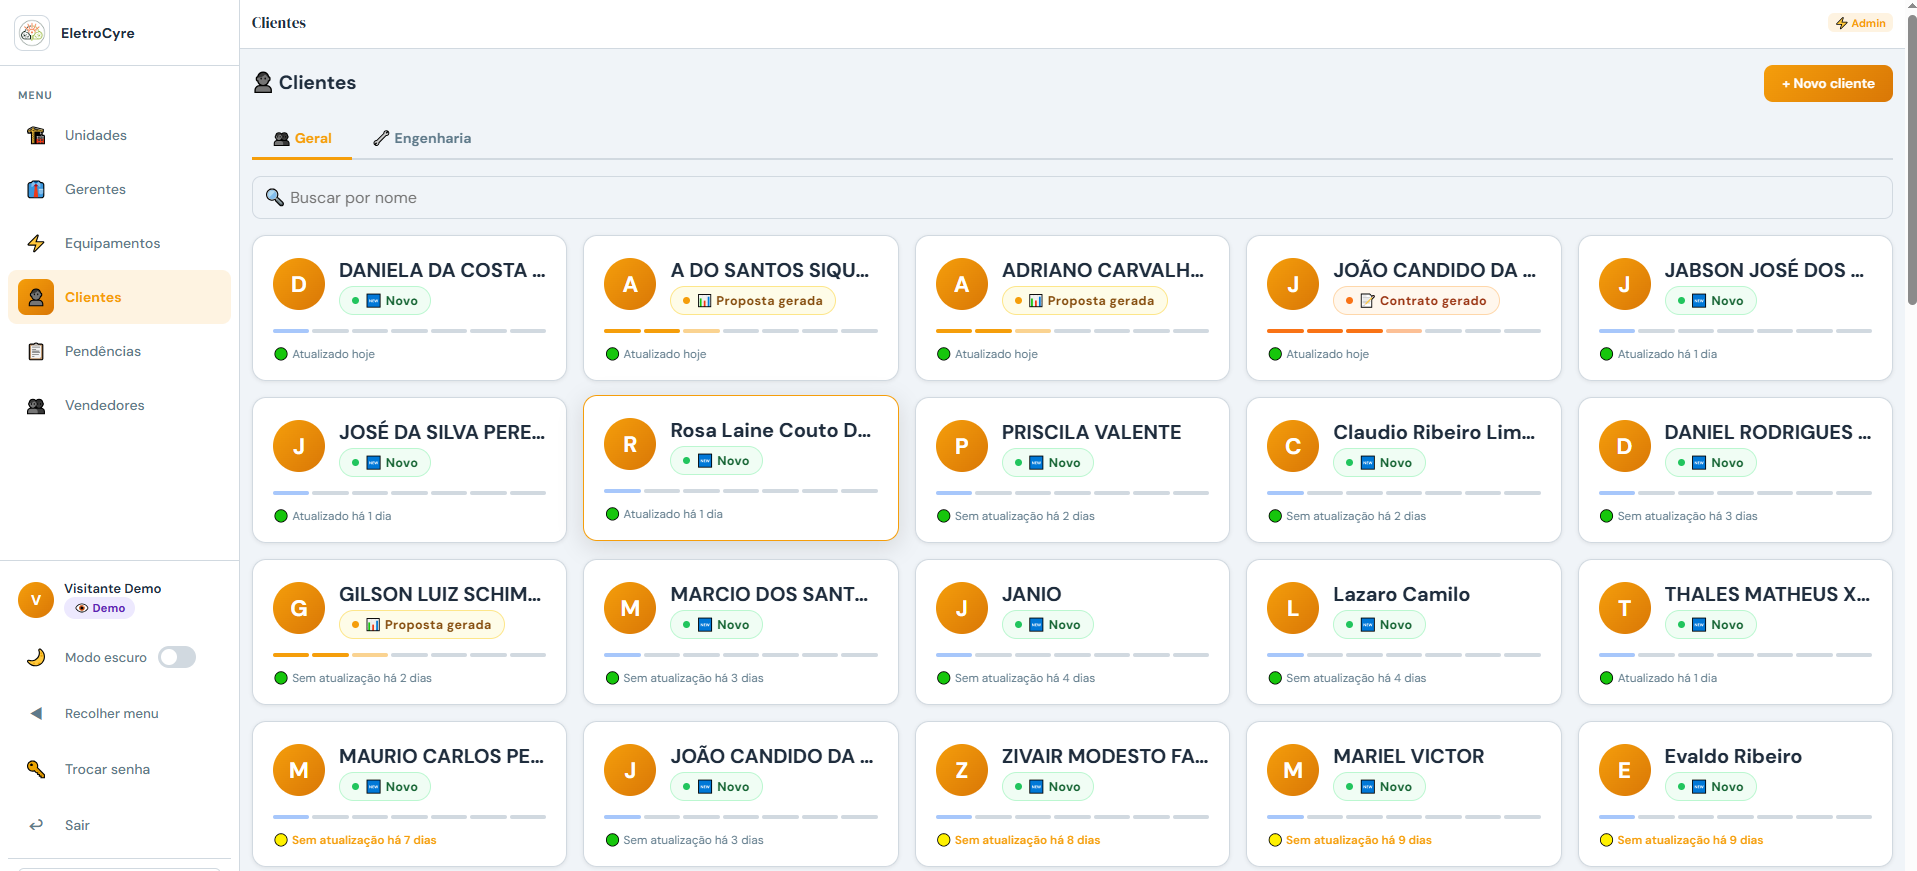Viewport: 1917px width, 871px height.
Task: Open the JABSON JOSÉ DOS client card
Action: coord(1735,308)
